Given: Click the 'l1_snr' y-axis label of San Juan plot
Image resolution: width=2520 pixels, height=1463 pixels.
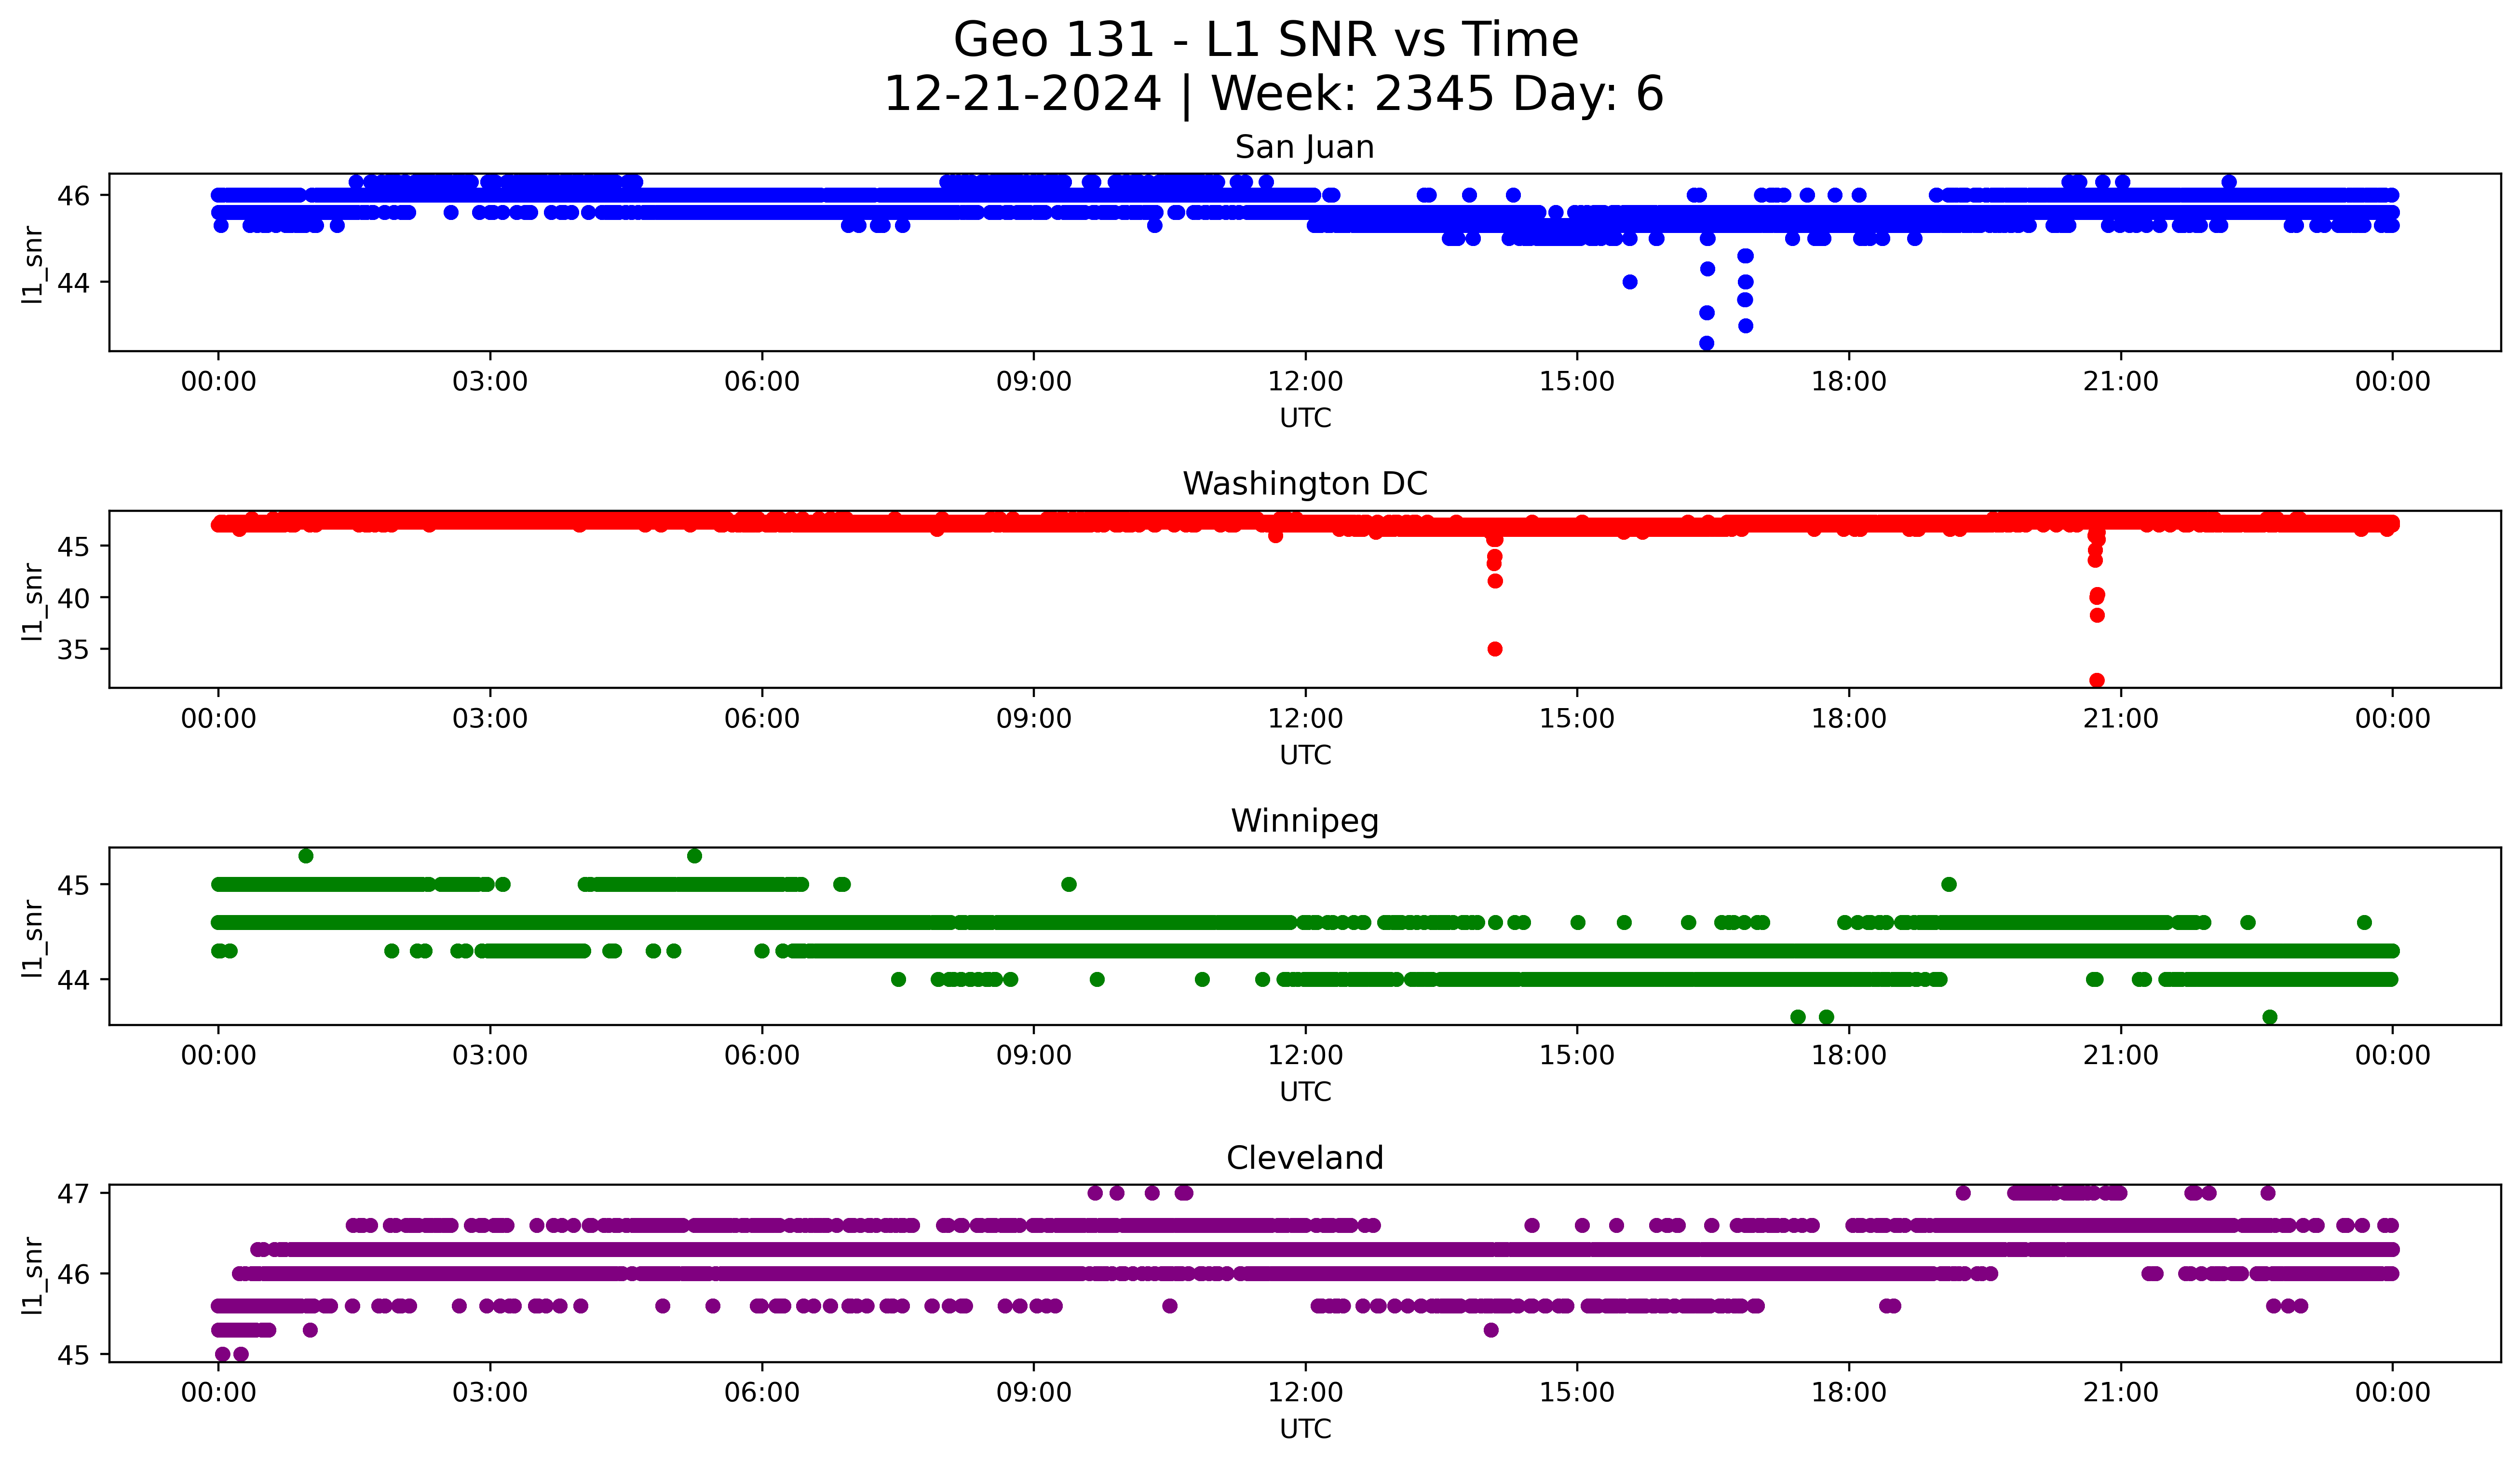Looking at the screenshot, I should click(x=33, y=264).
